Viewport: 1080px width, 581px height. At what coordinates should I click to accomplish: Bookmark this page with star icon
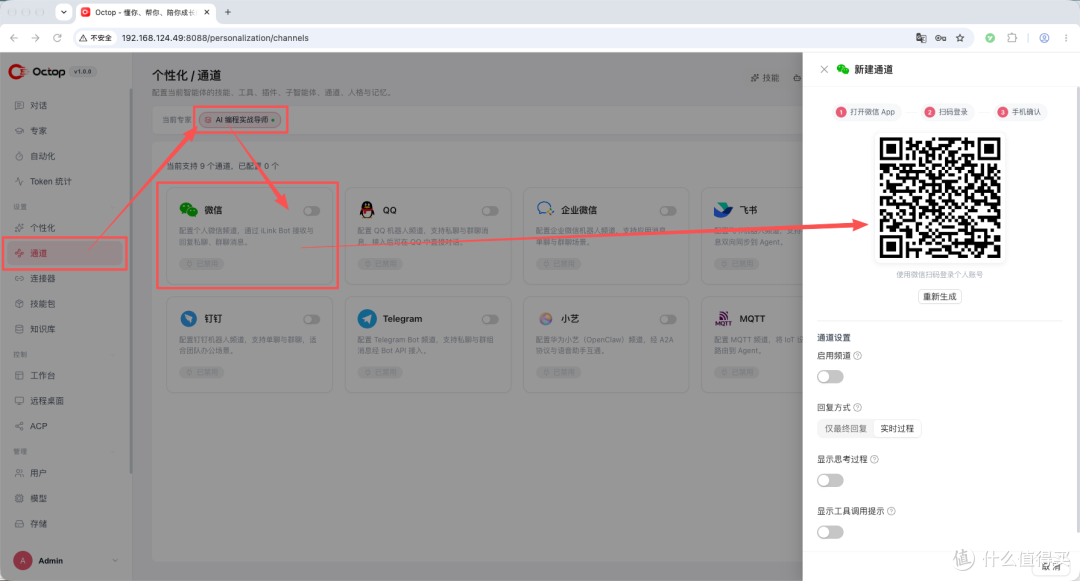(960, 38)
